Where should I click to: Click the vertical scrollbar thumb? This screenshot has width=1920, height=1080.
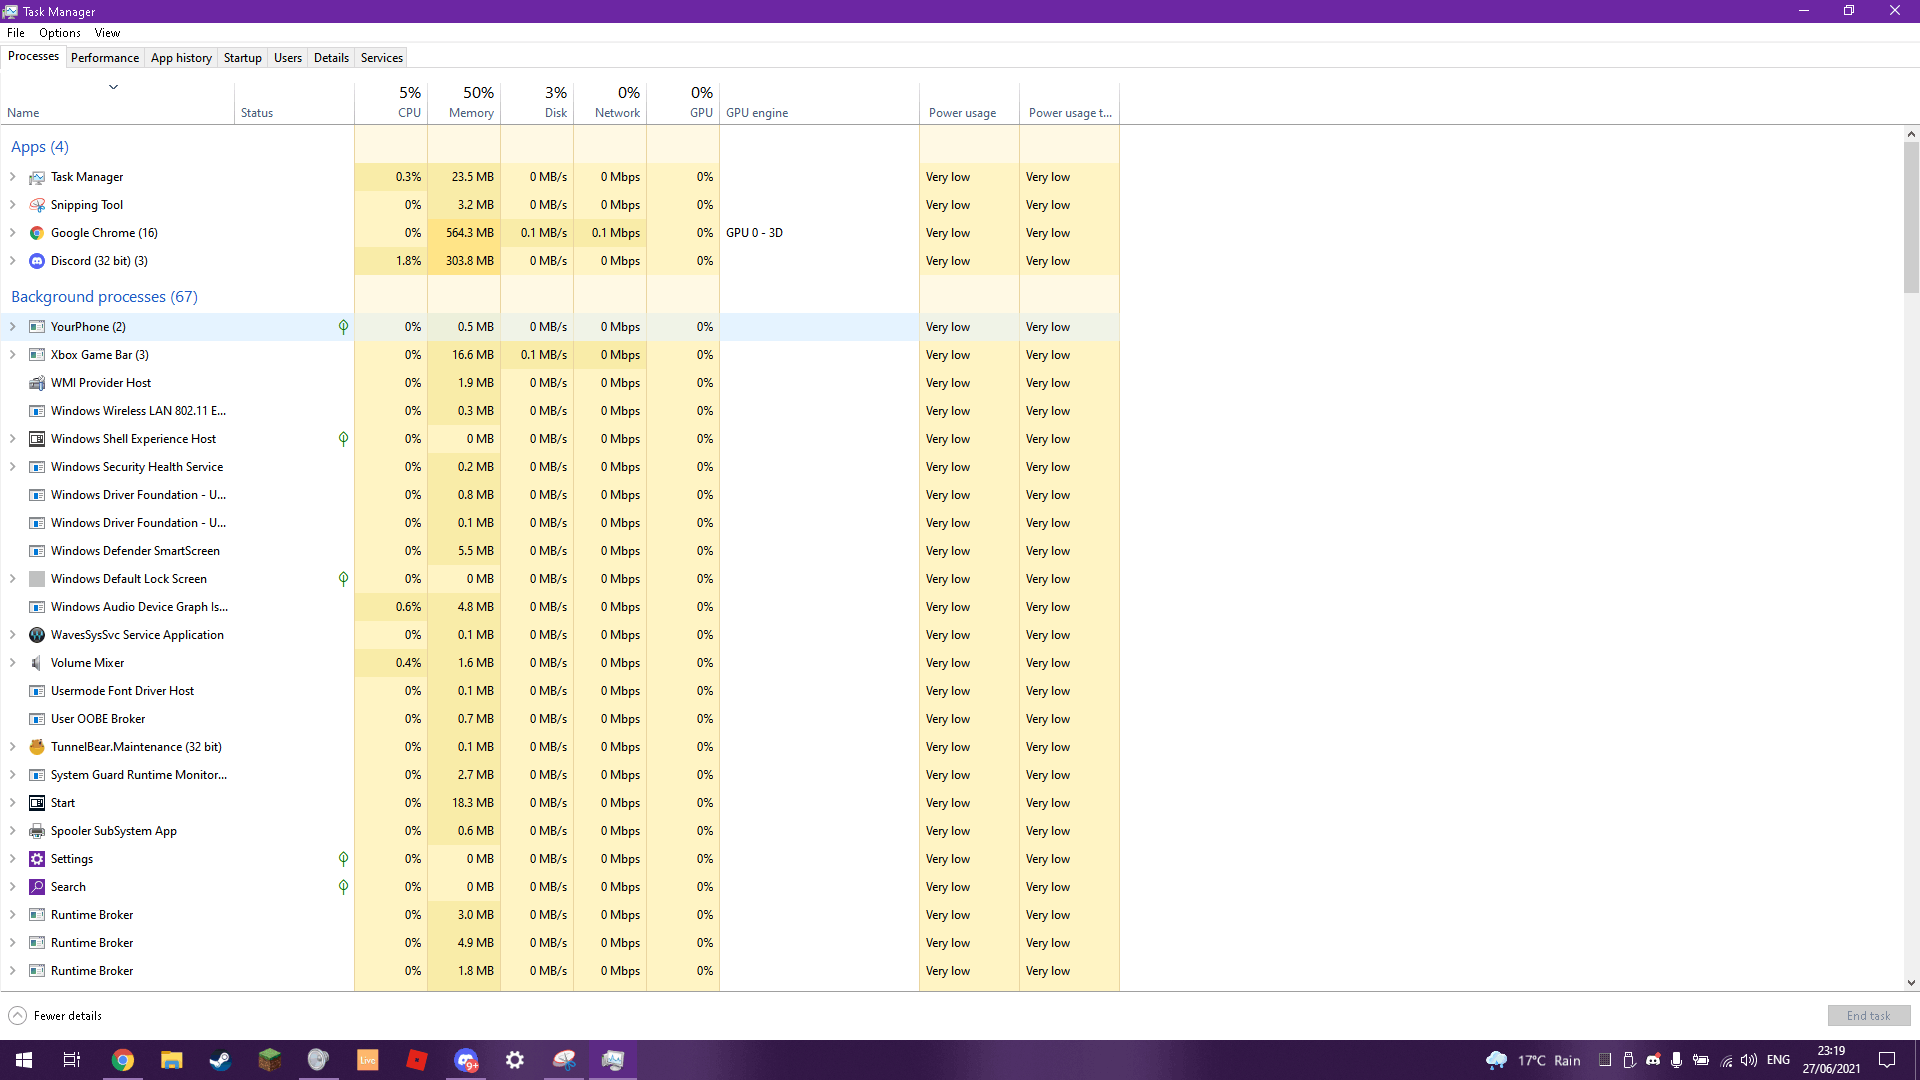point(1911,216)
